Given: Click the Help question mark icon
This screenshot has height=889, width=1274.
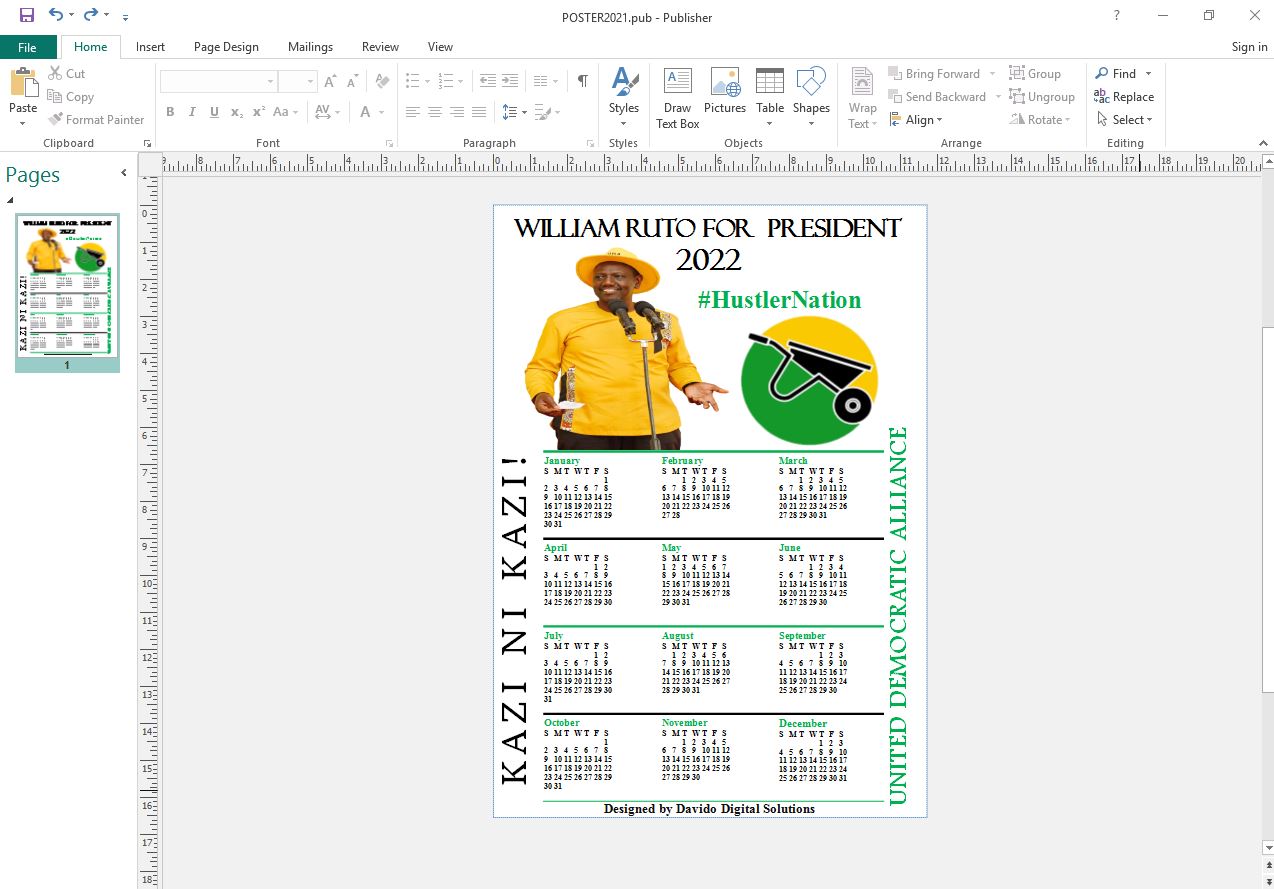Looking at the screenshot, I should [x=1117, y=15].
